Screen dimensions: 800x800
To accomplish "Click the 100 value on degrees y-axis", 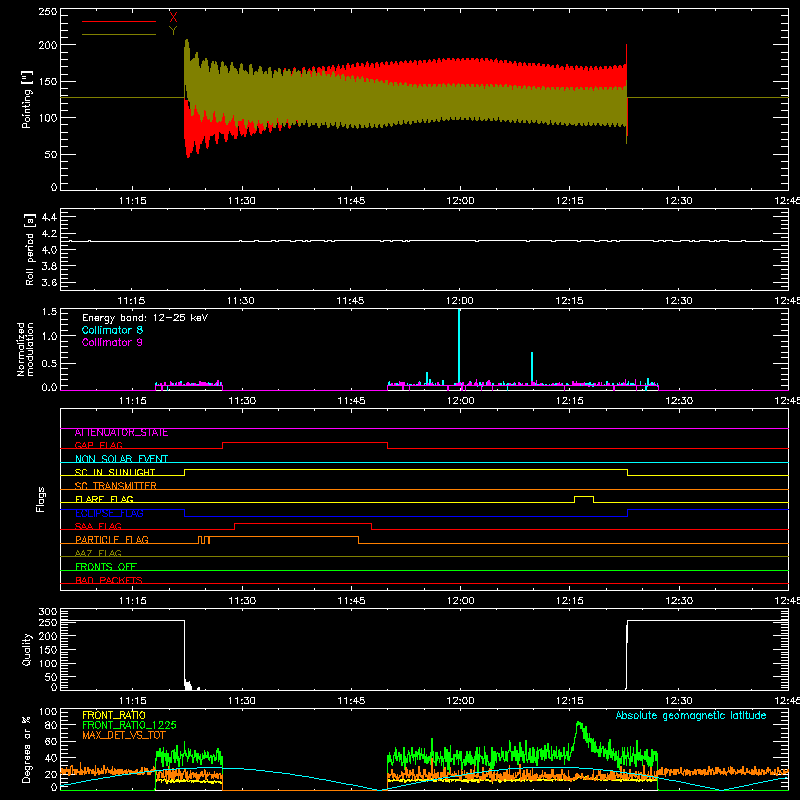I will (x=48, y=711).
